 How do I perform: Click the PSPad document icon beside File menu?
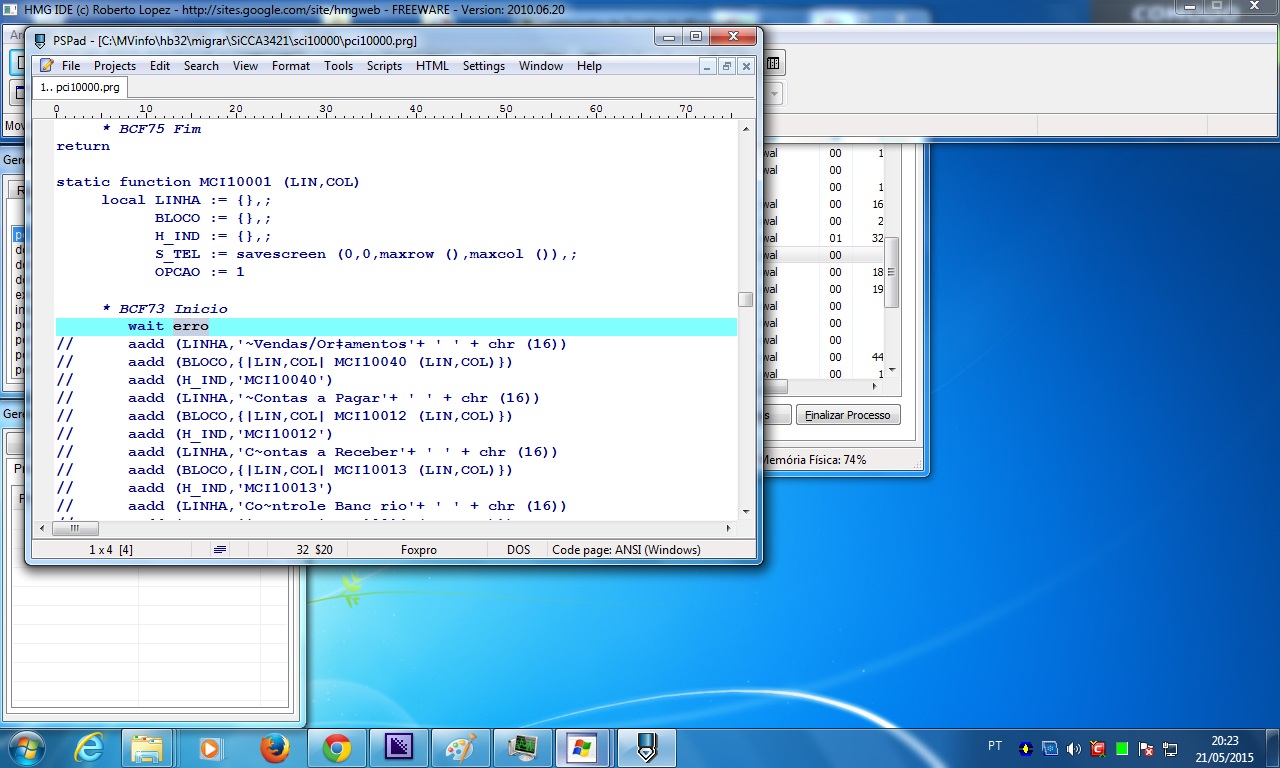tap(46, 66)
